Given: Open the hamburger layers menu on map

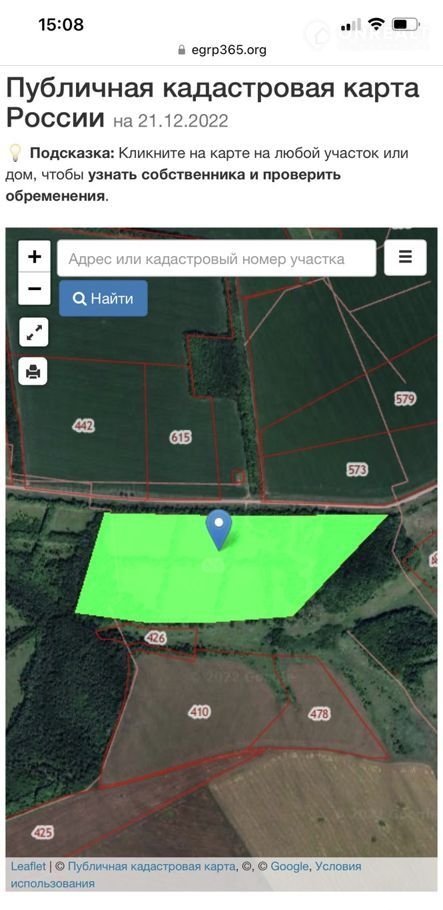Looking at the screenshot, I should (x=405, y=258).
